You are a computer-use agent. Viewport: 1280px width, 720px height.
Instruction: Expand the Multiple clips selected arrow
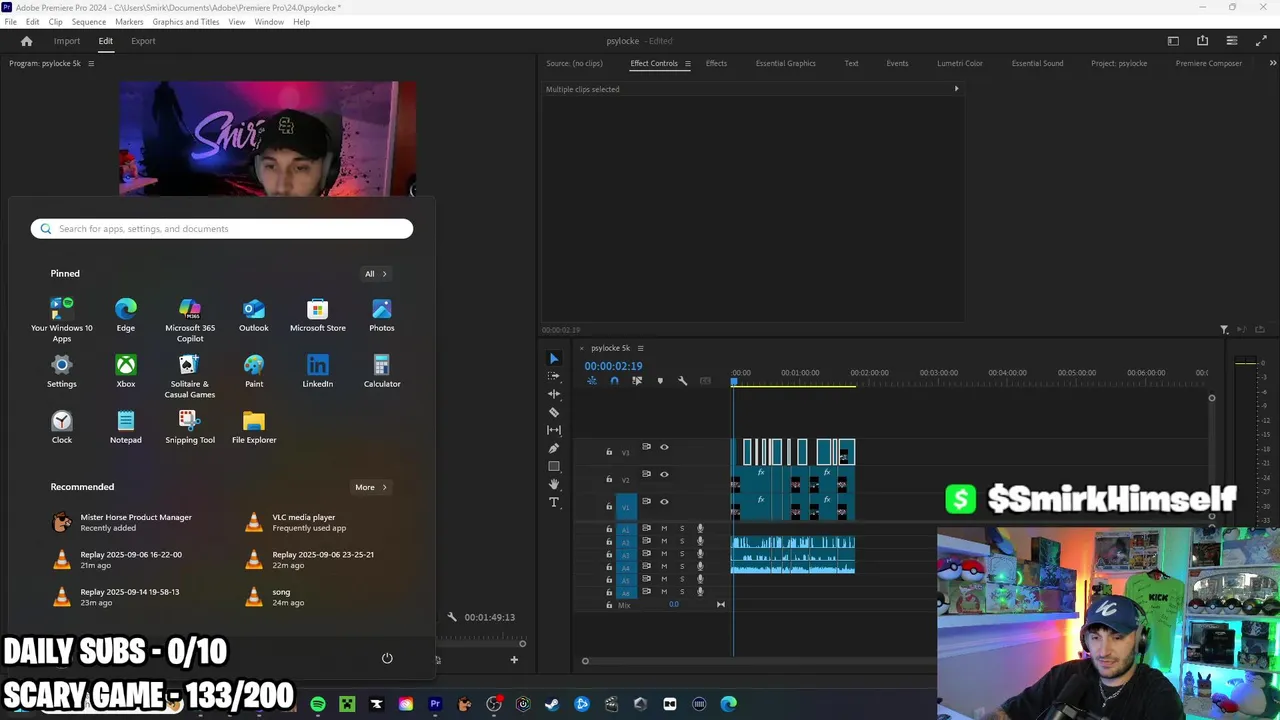pos(956,89)
